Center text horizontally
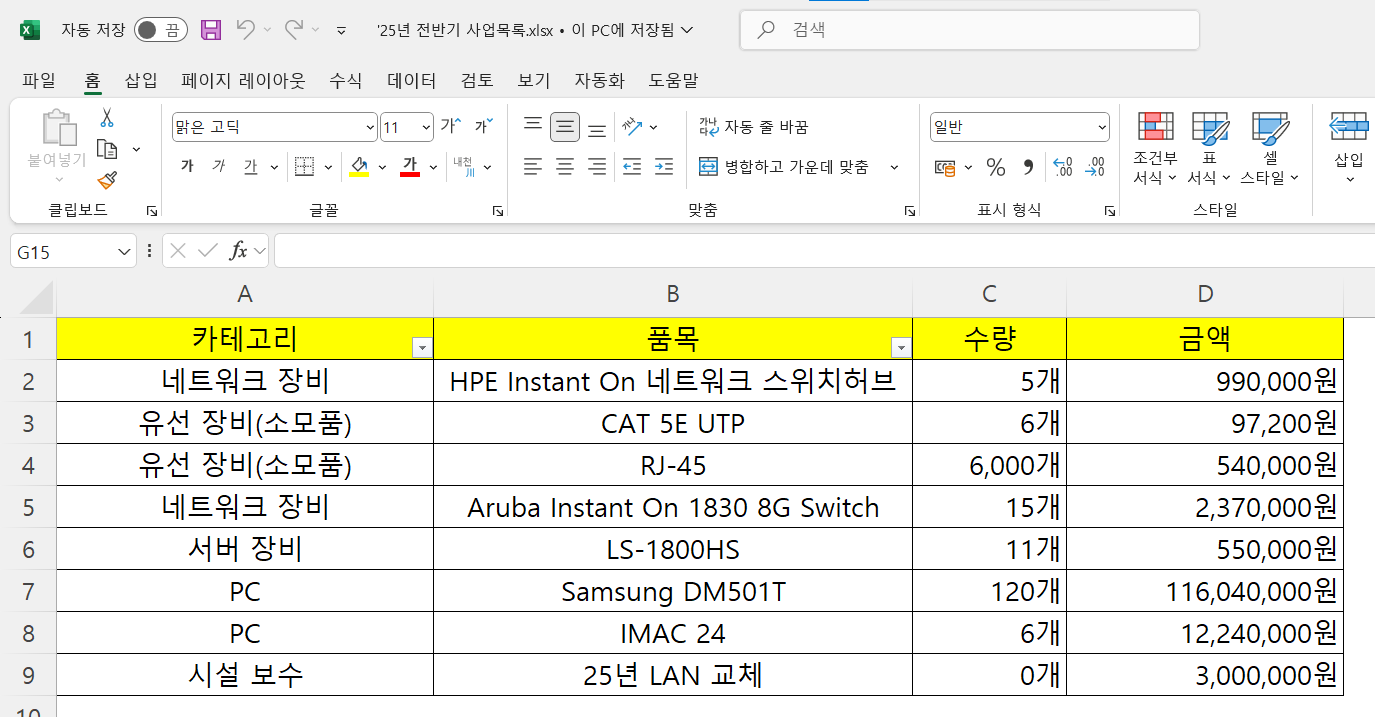 [x=565, y=167]
